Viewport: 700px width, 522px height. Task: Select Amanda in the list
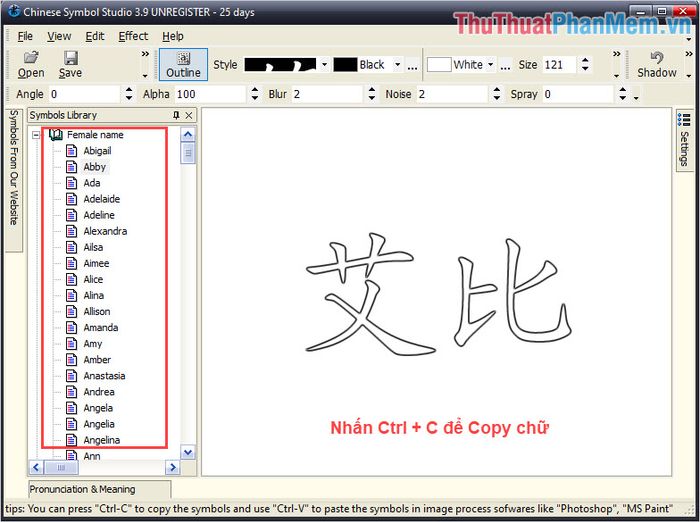tap(101, 328)
